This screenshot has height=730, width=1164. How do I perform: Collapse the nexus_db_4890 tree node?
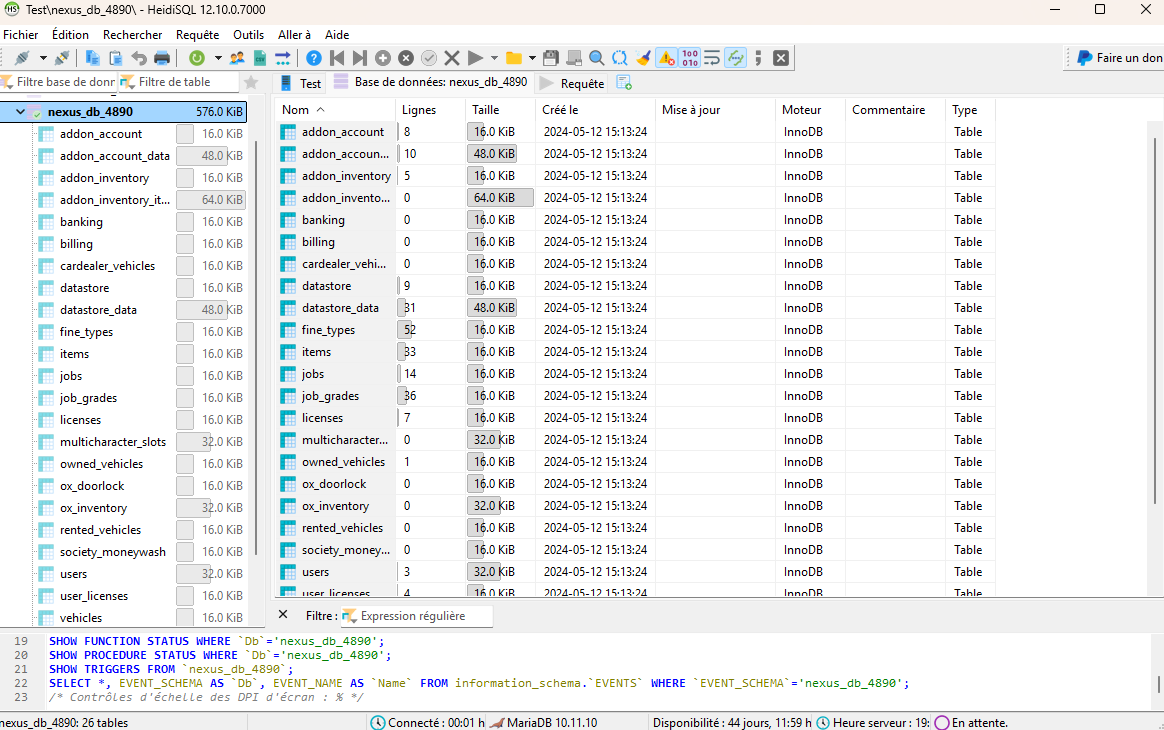21,112
